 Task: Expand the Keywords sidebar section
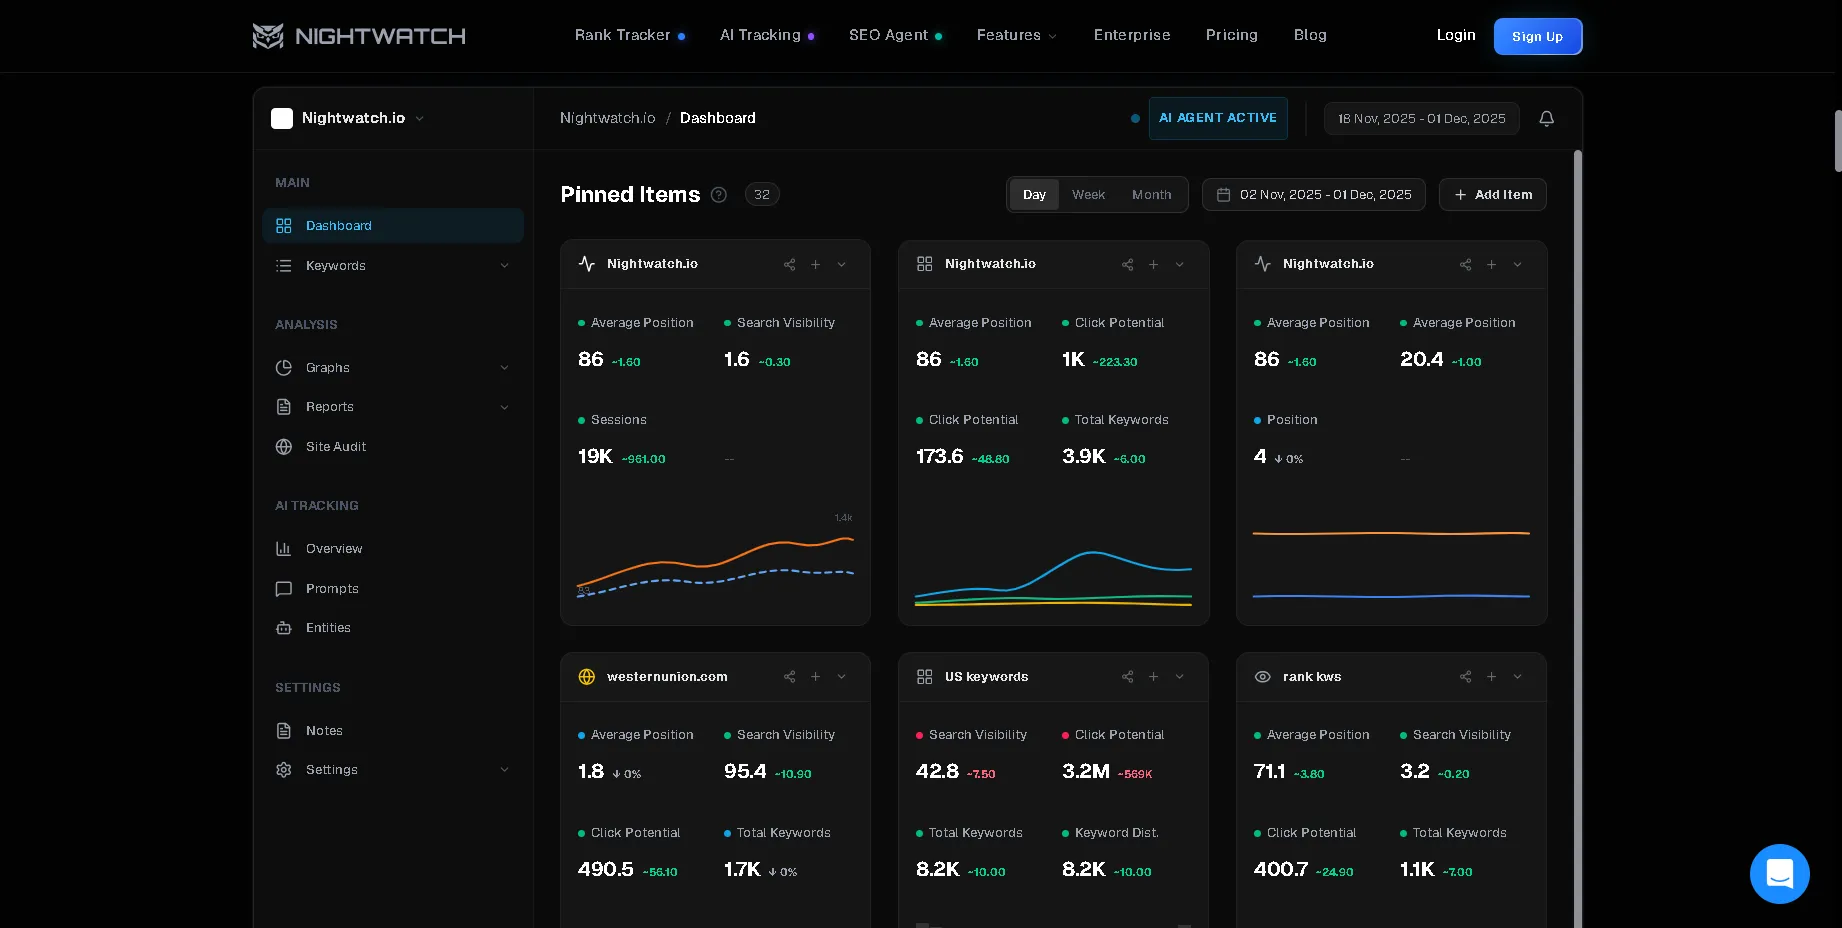(x=504, y=266)
